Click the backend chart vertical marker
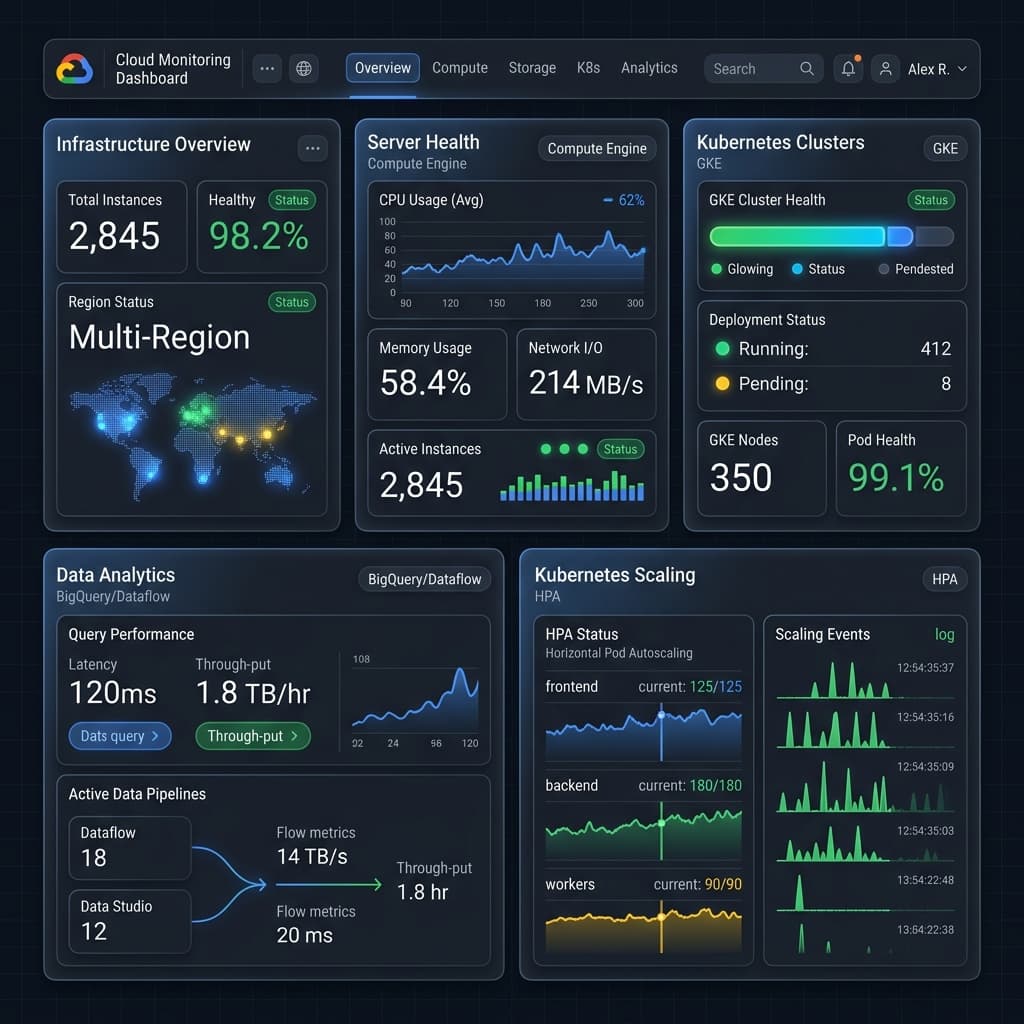This screenshot has width=1024, height=1024. (x=661, y=831)
